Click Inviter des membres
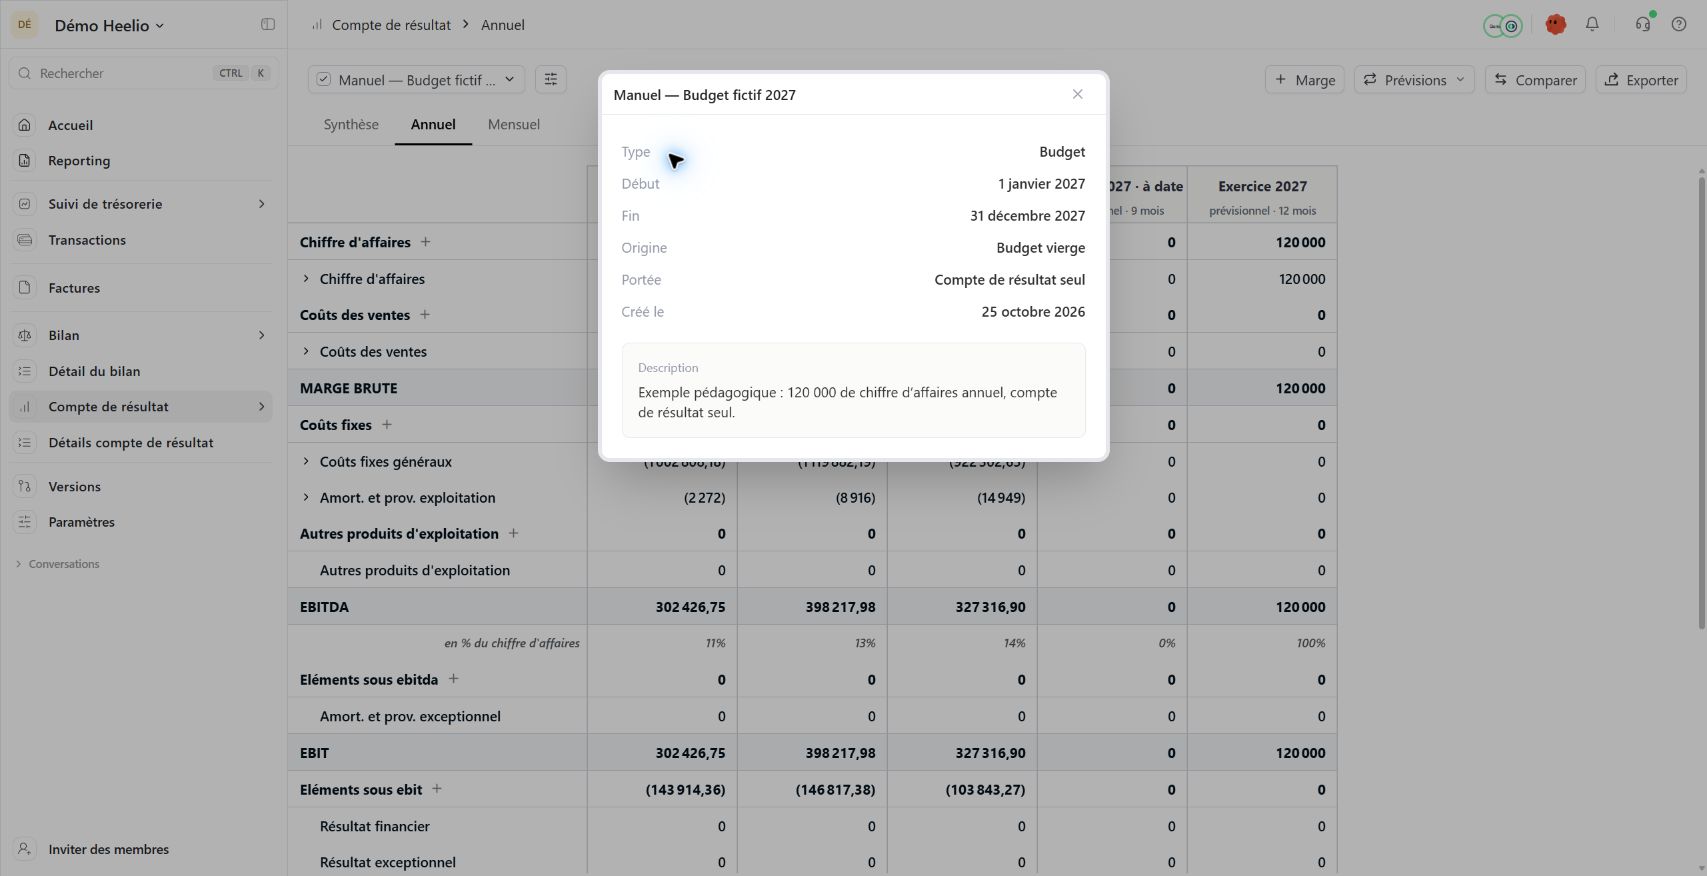The height and width of the screenshot is (876, 1707). tap(141, 849)
